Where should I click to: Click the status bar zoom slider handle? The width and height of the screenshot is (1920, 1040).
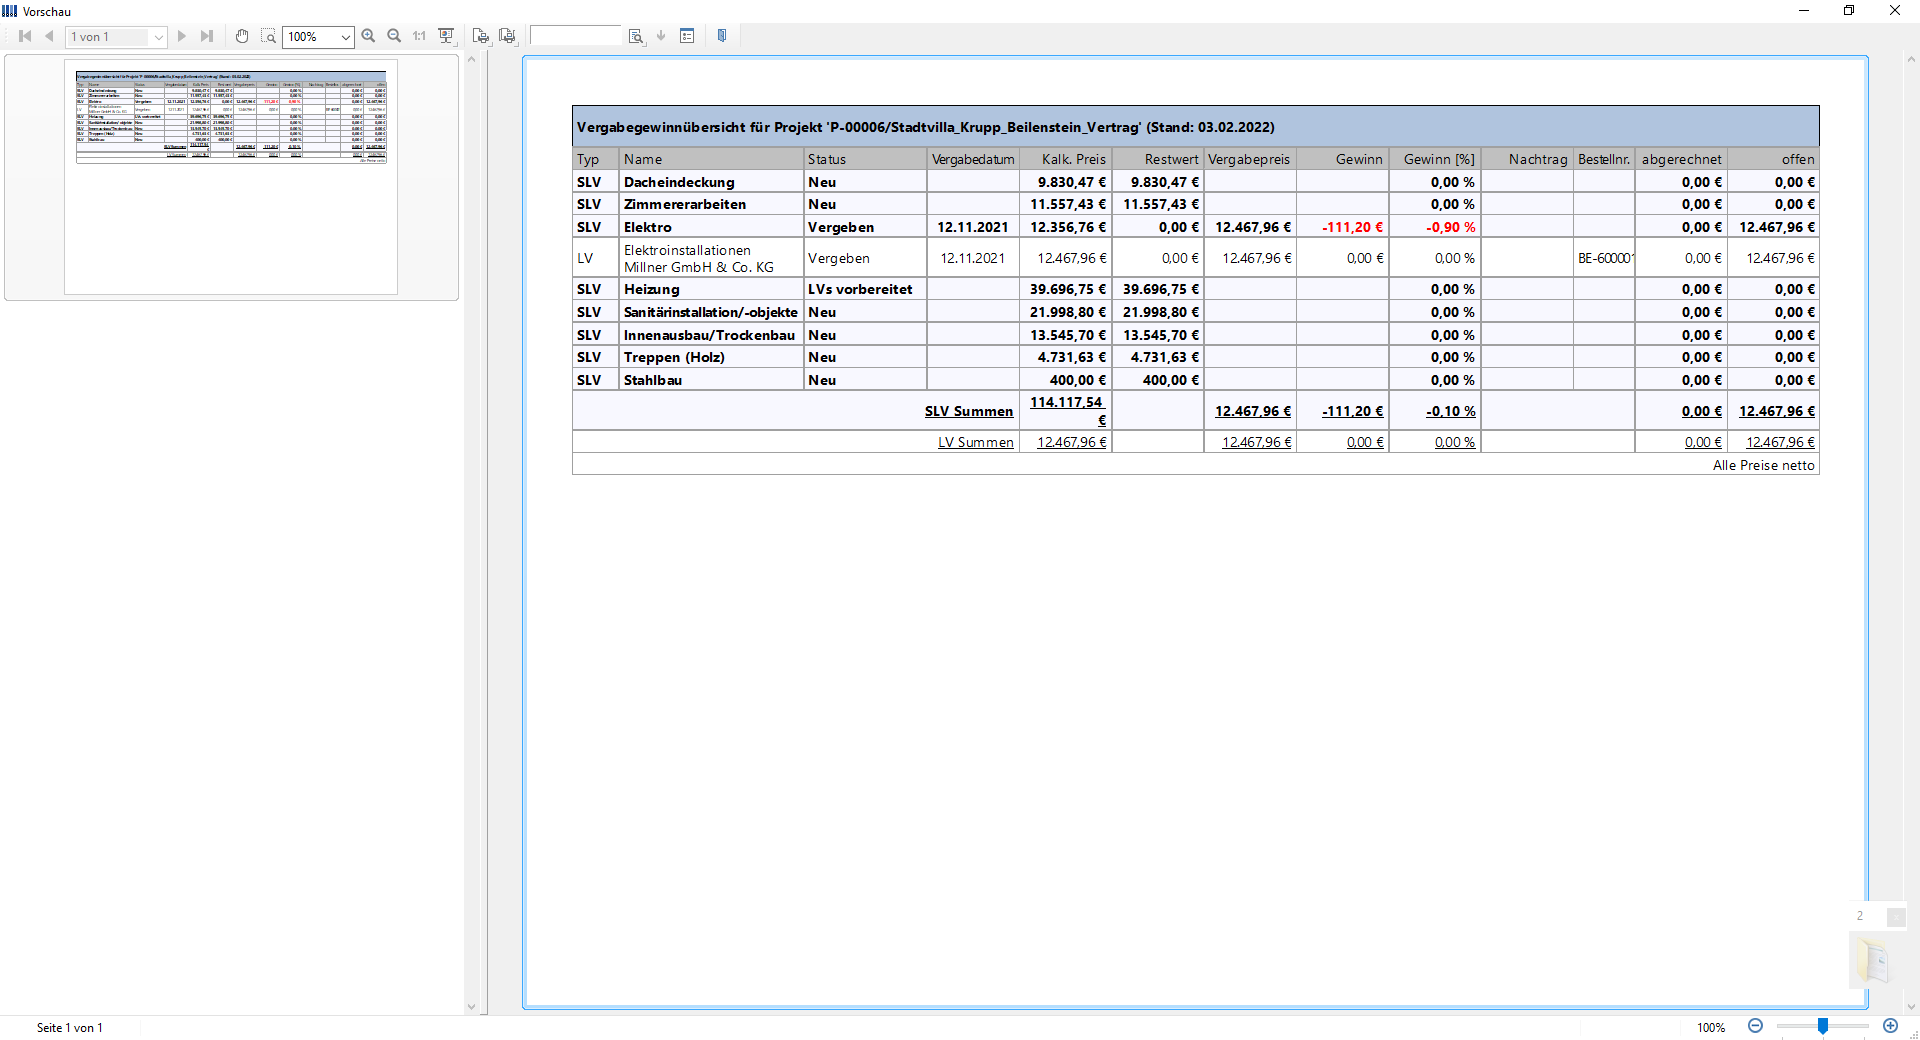coord(1823,1026)
